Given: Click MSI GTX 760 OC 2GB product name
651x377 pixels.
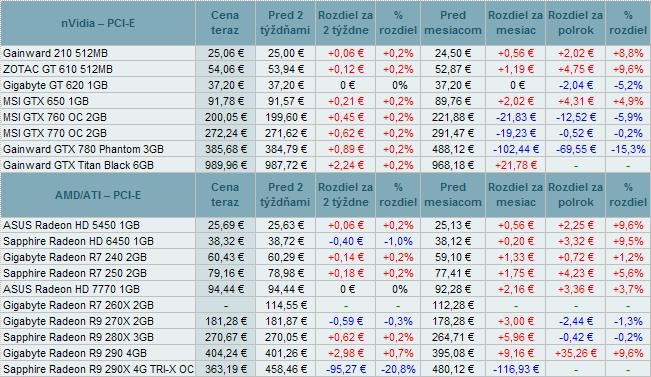Looking at the screenshot, I should [55, 117].
